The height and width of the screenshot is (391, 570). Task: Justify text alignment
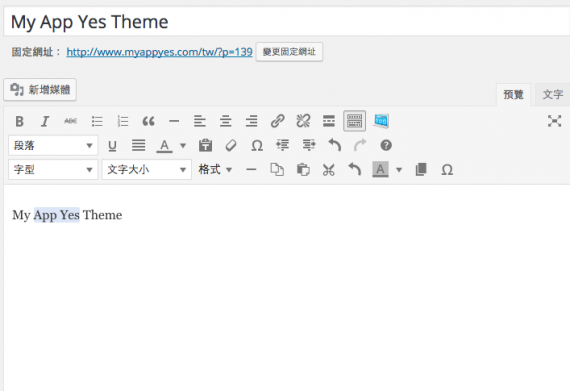point(139,145)
